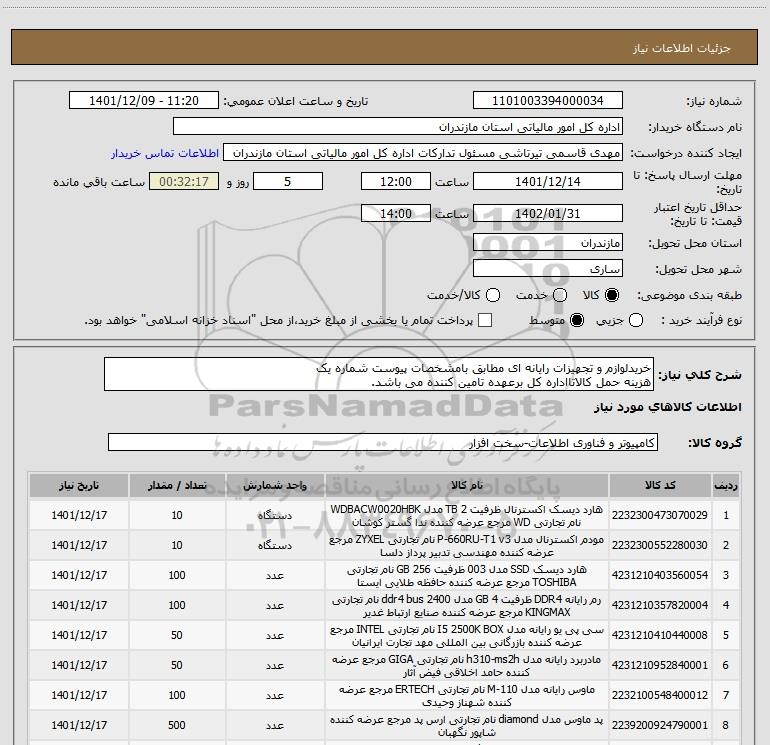
Task: Click quantity 50 in the CPU row
Action: 177,635
